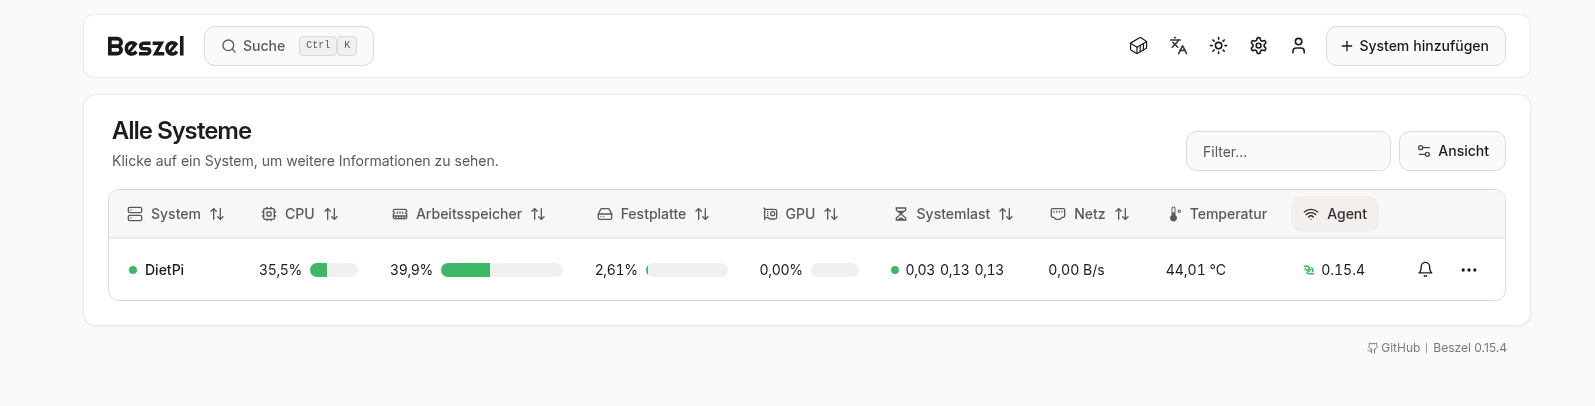Open alerts bell icon for DietPi
The height and width of the screenshot is (406, 1595).
click(1425, 270)
